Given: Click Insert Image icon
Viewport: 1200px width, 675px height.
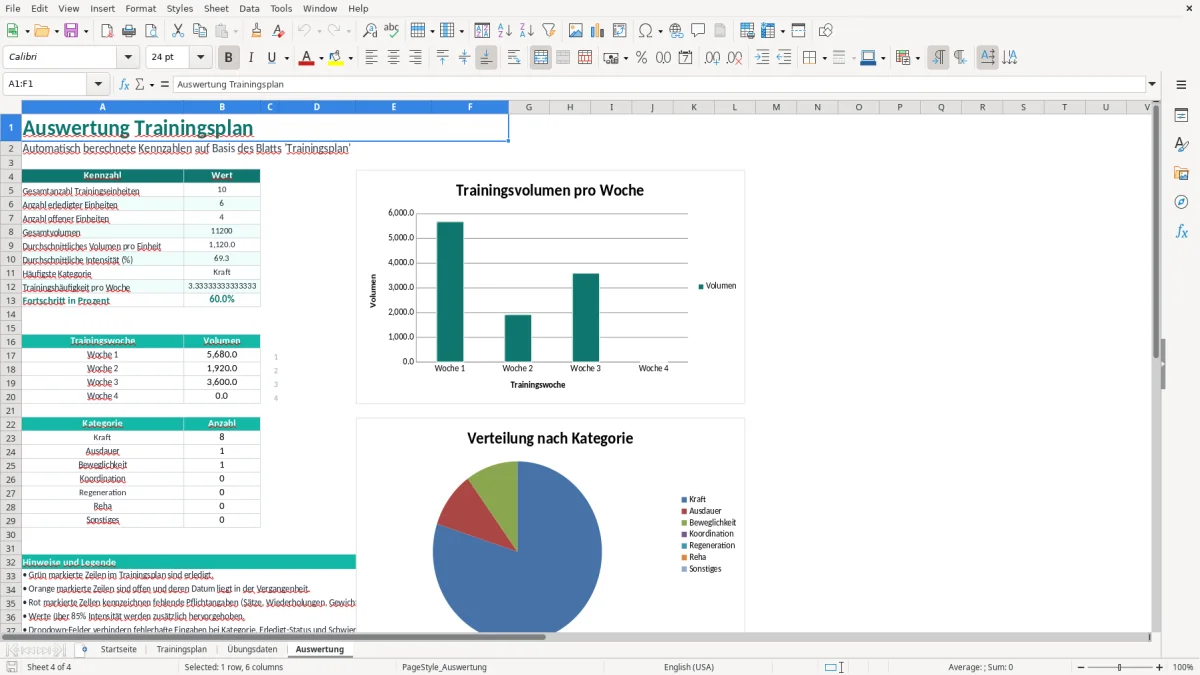Looking at the screenshot, I should pyautogui.click(x=576, y=31).
